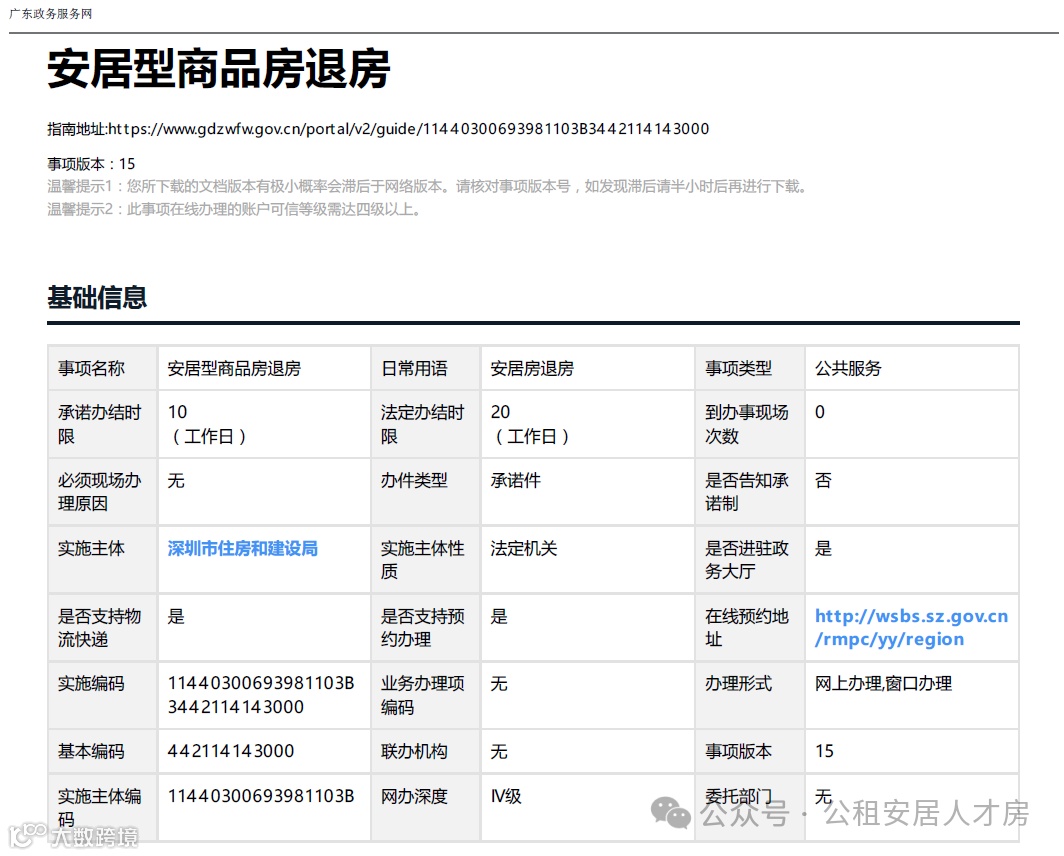Click the guide address URL under the title

click(408, 129)
